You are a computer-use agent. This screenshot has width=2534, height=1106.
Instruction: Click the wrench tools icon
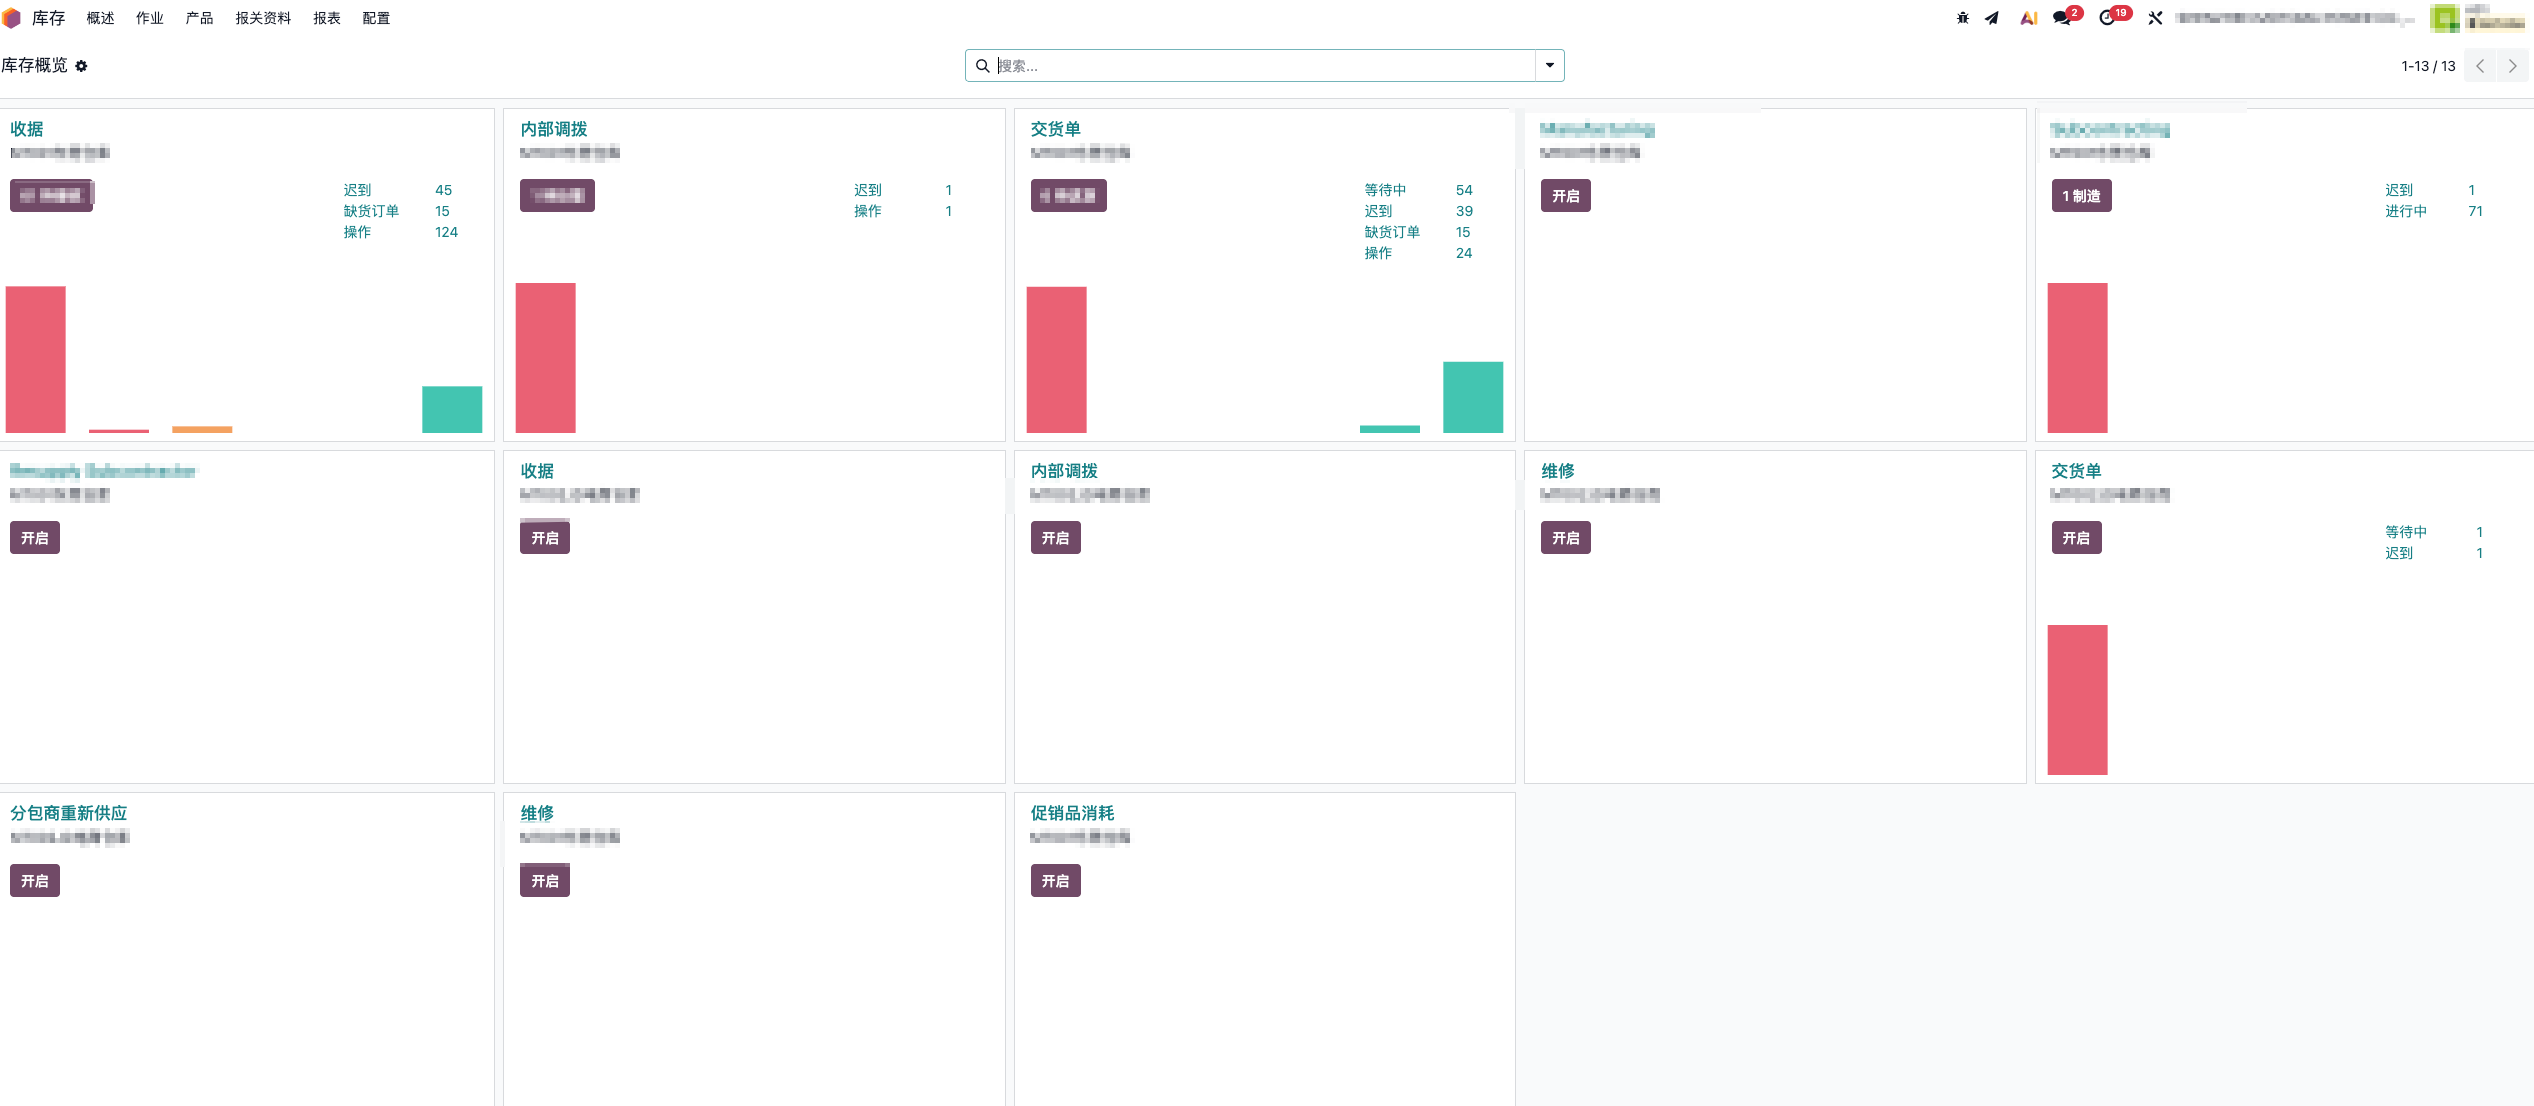2155,18
